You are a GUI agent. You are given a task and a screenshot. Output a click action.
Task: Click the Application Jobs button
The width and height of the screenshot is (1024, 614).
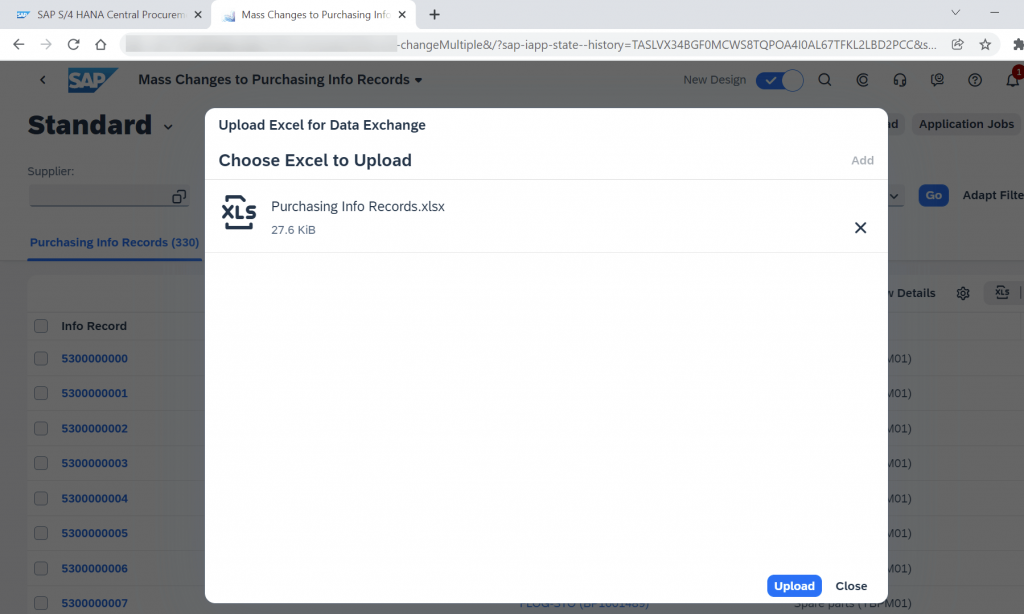pyautogui.click(x=966, y=124)
